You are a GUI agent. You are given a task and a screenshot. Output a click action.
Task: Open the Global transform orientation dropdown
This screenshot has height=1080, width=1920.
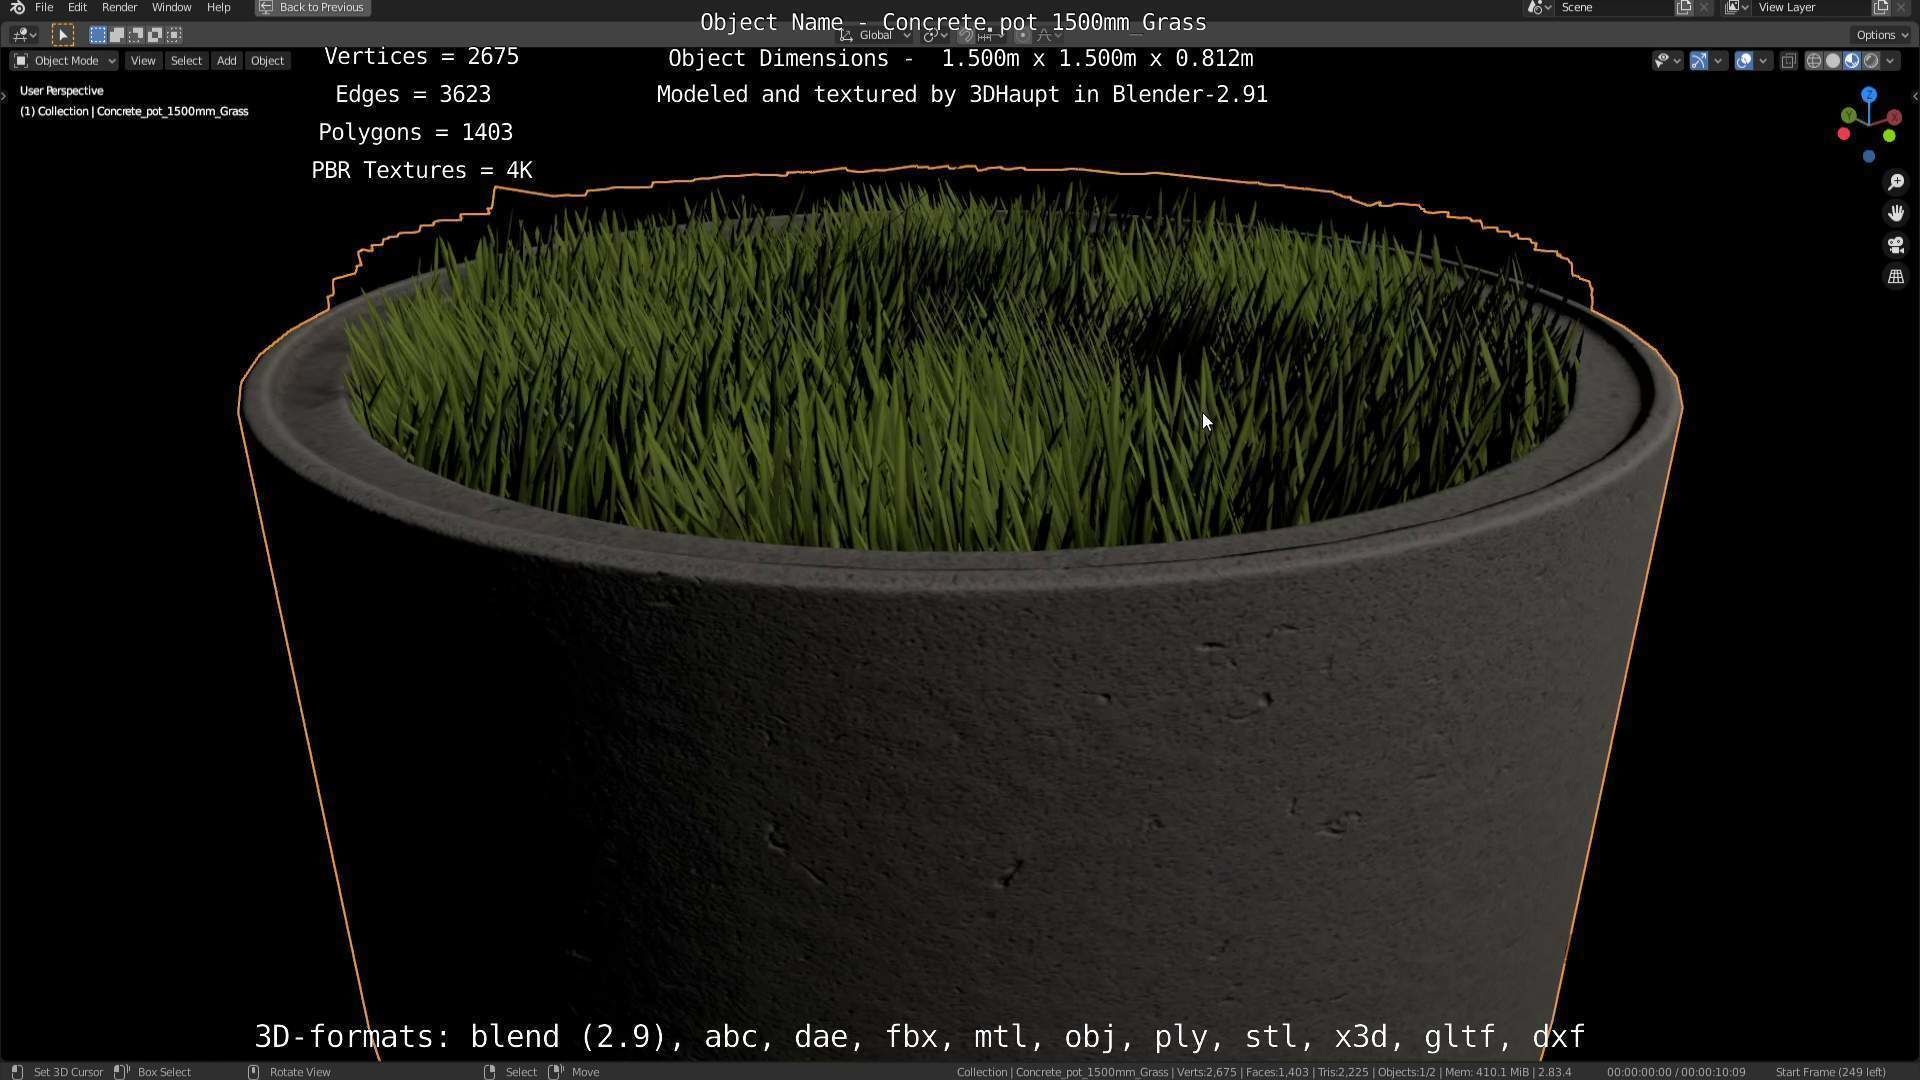click(x=875, y=35)
